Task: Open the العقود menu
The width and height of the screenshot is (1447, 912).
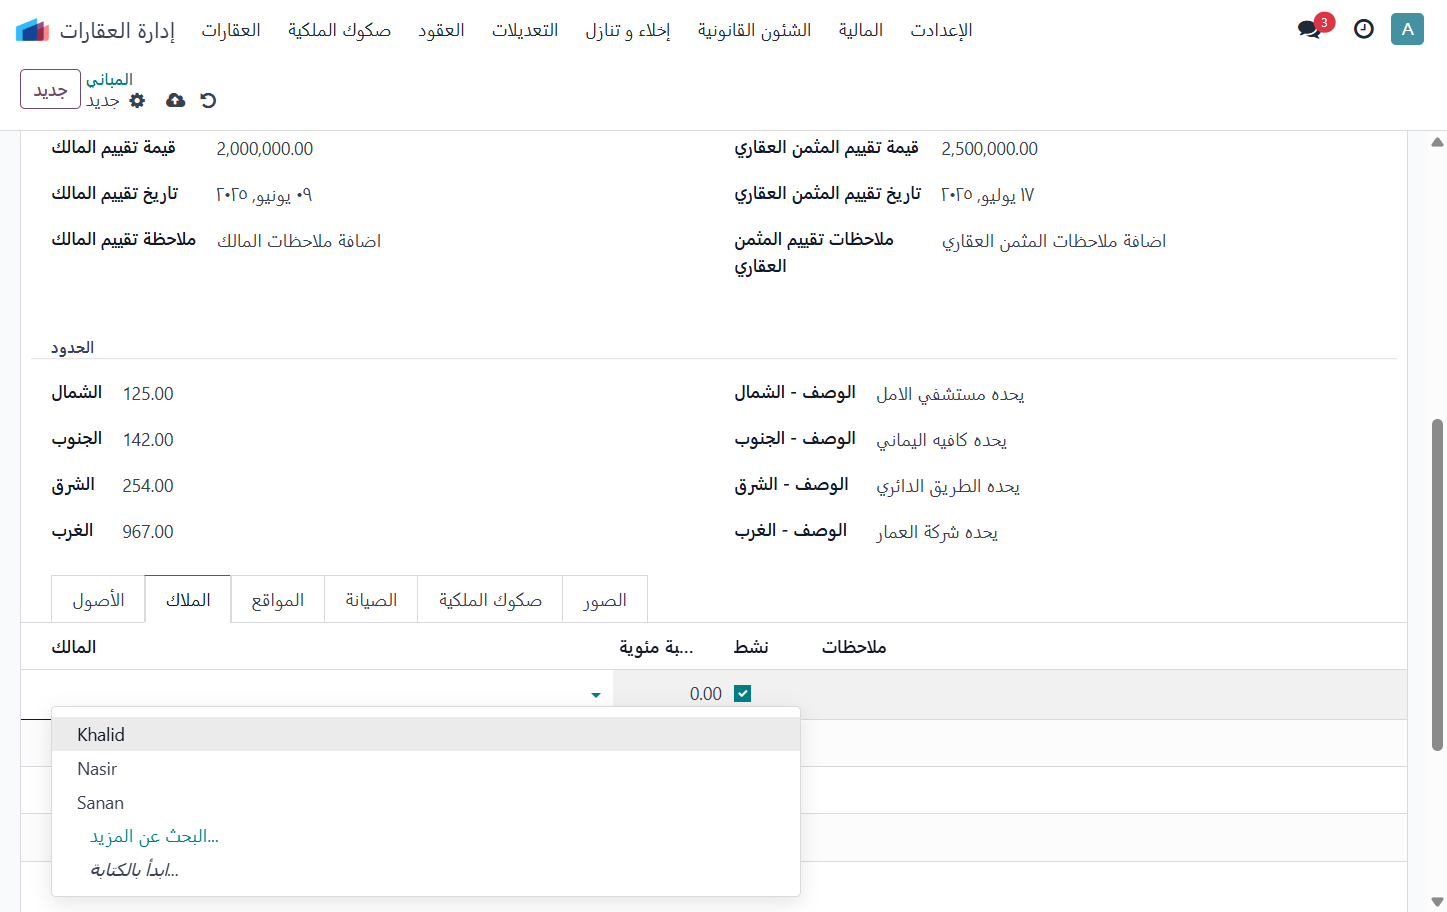Action: (441, 30)
